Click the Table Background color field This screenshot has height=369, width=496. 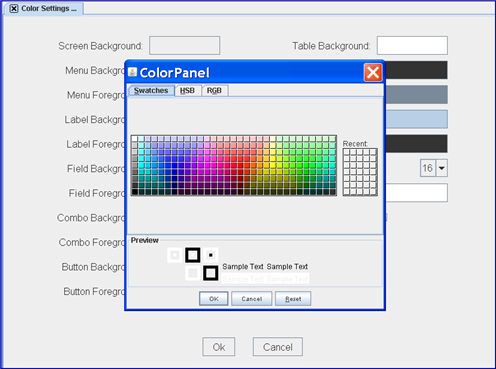pos(412,45)
